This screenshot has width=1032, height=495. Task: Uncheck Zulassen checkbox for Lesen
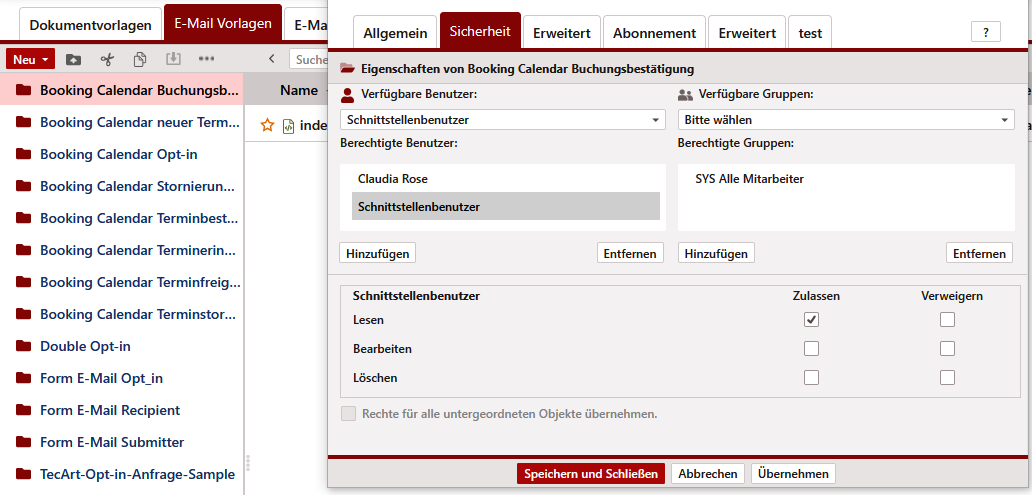tap(811, 320)
